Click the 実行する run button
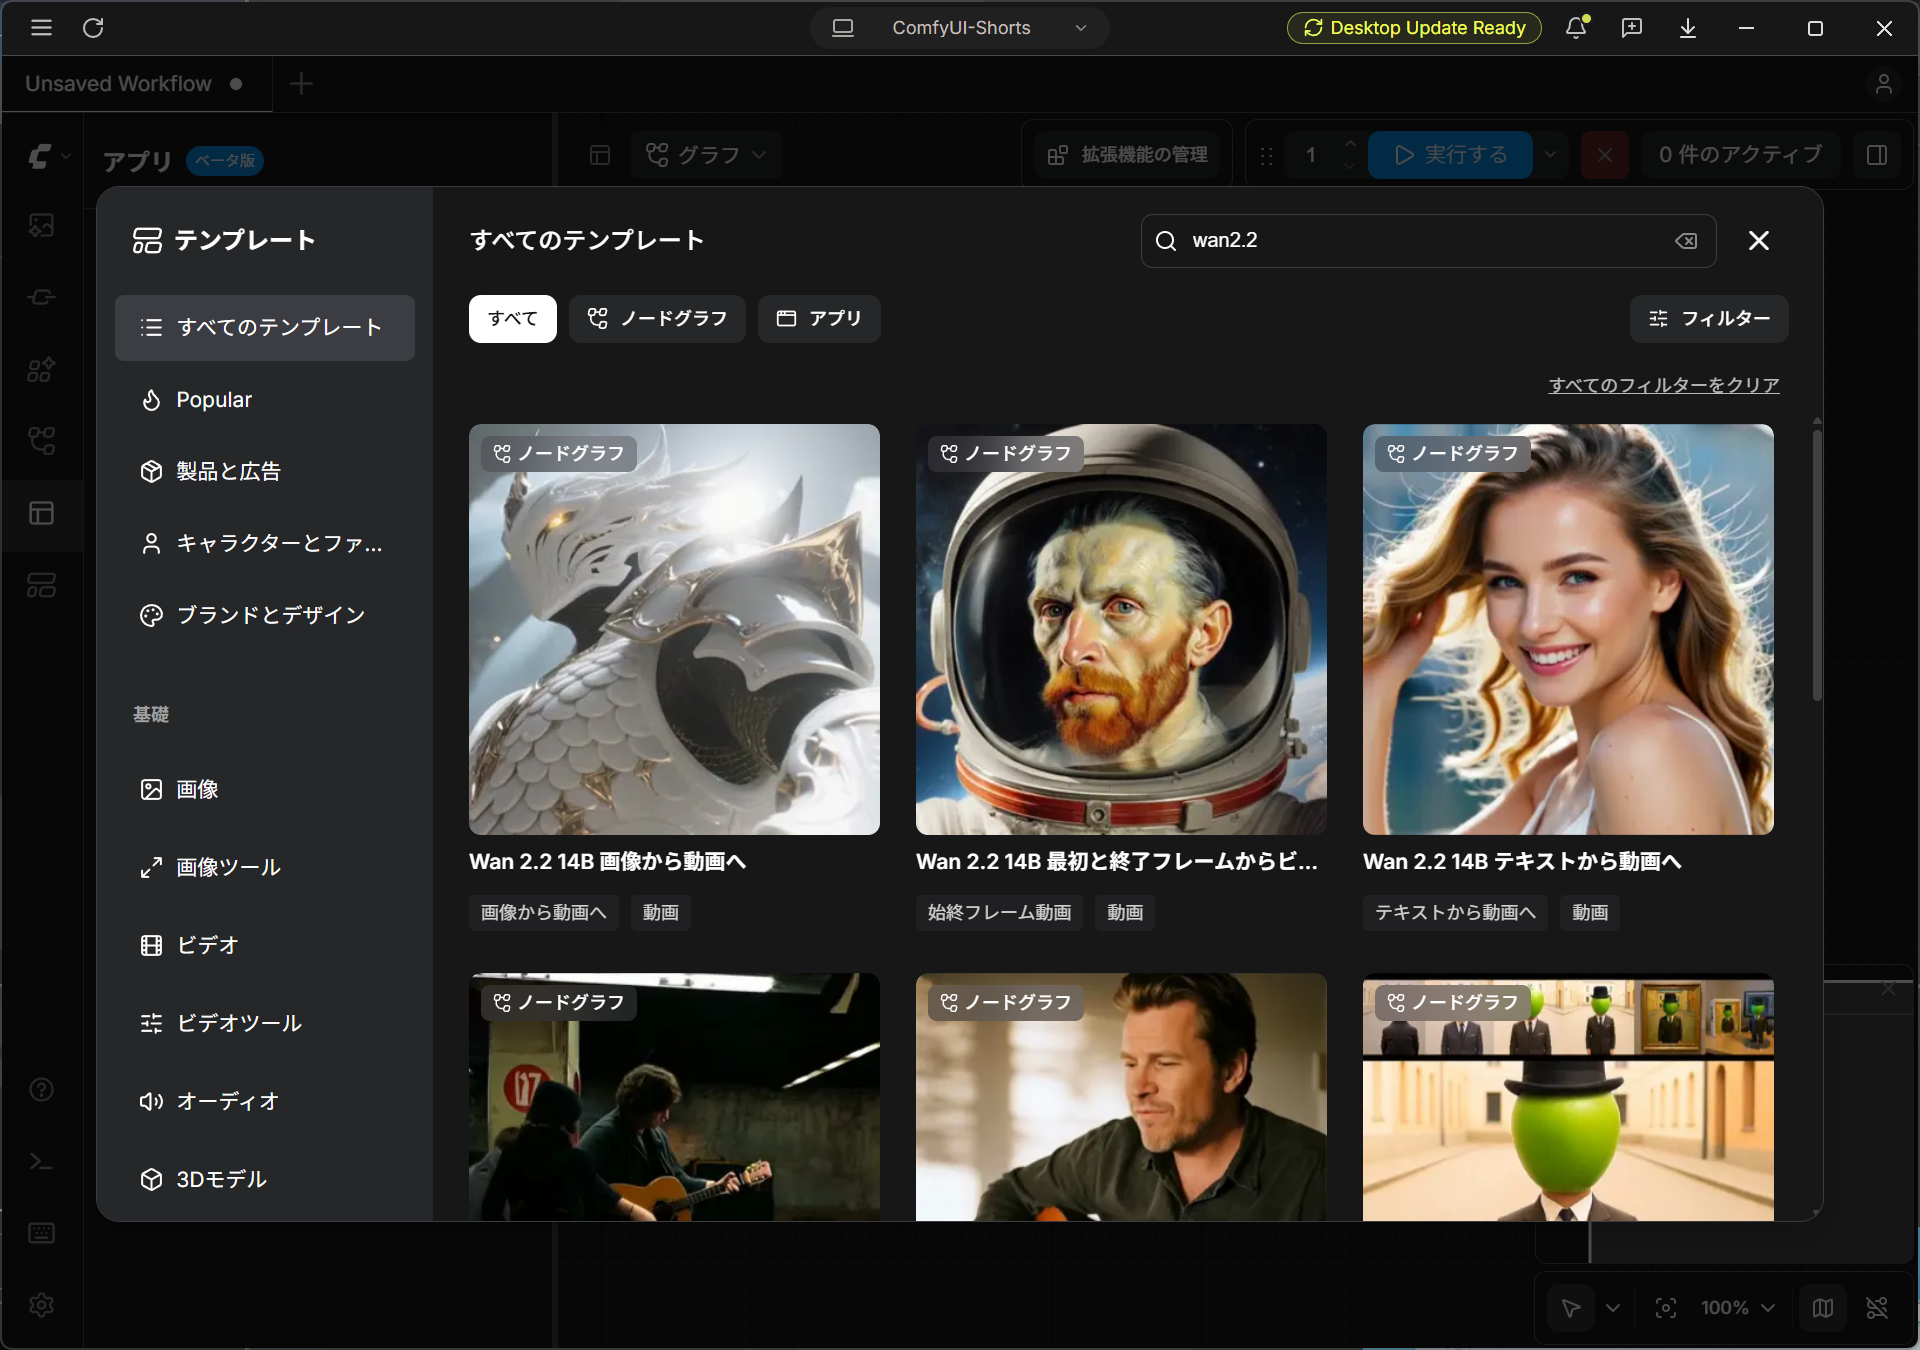Image resolution: width=1920 pixels, height=1350 pixels. (x=1450, y=155)
